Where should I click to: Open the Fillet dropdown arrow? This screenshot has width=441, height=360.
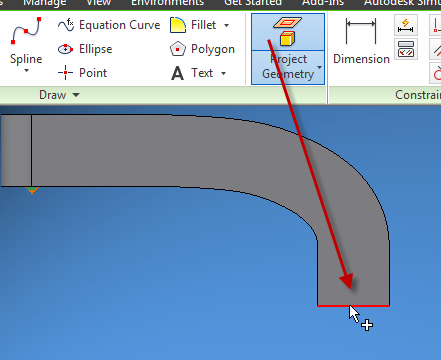pos(227,25)
